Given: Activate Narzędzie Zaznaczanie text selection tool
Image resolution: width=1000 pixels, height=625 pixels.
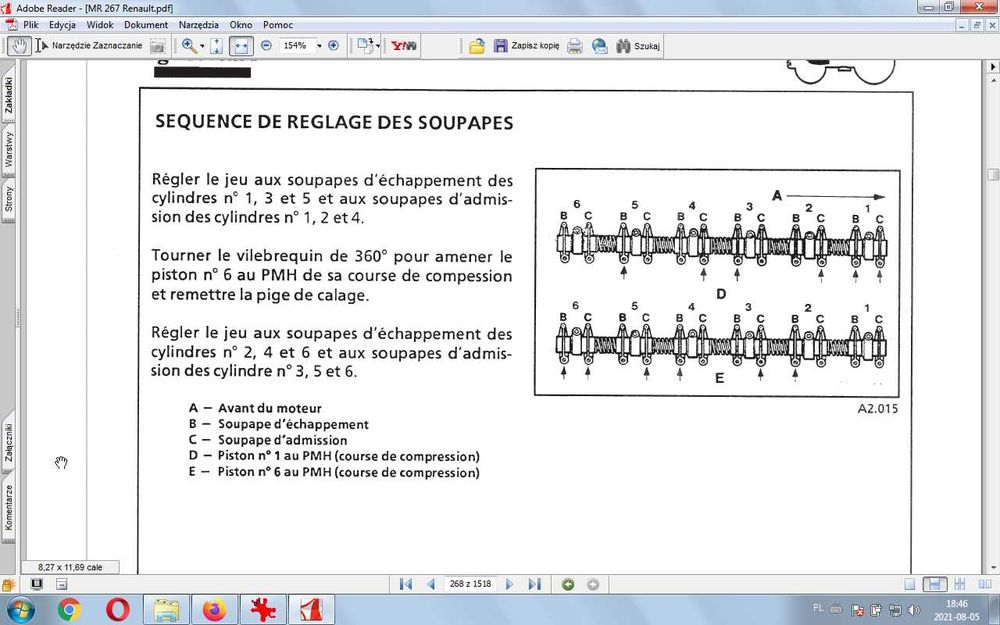Looking at the screenshot, I should point(89,46).
